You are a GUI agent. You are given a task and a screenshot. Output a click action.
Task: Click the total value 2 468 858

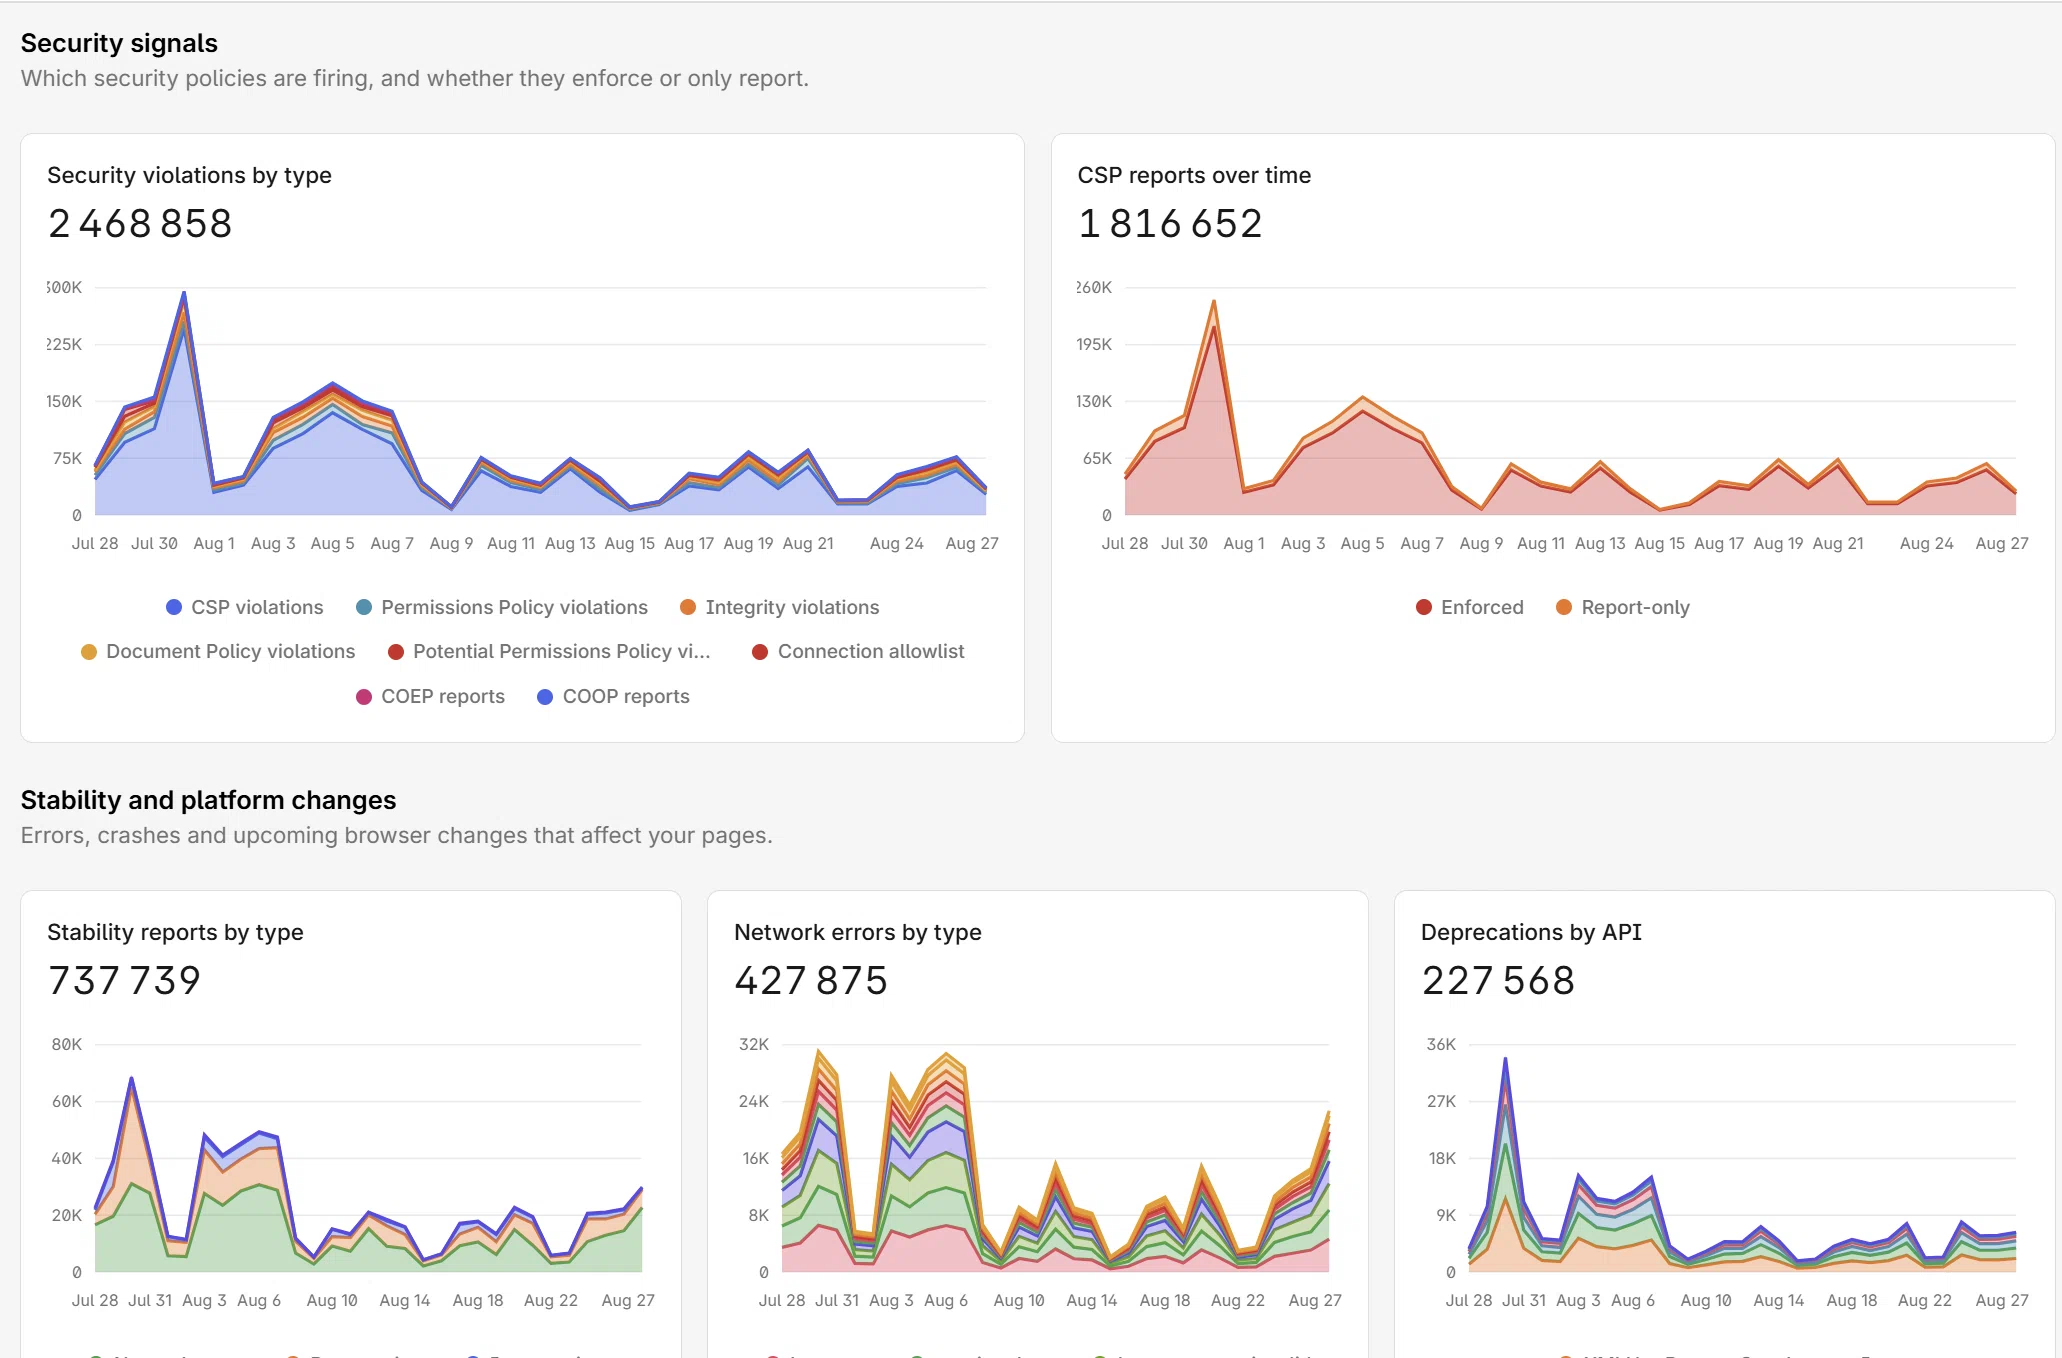[140, 223]
